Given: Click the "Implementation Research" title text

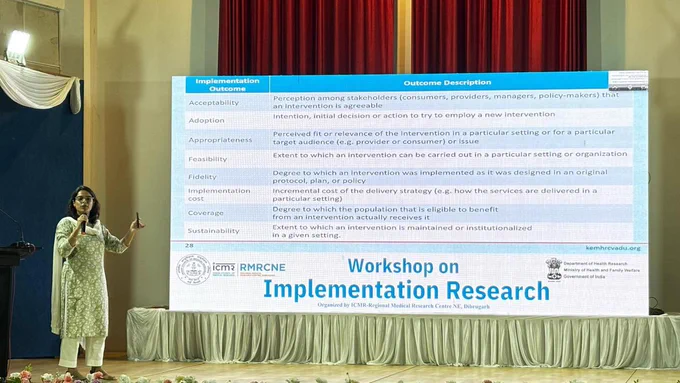Looking at the screenshot, I should pyautogui.click(x=406, y=290).
